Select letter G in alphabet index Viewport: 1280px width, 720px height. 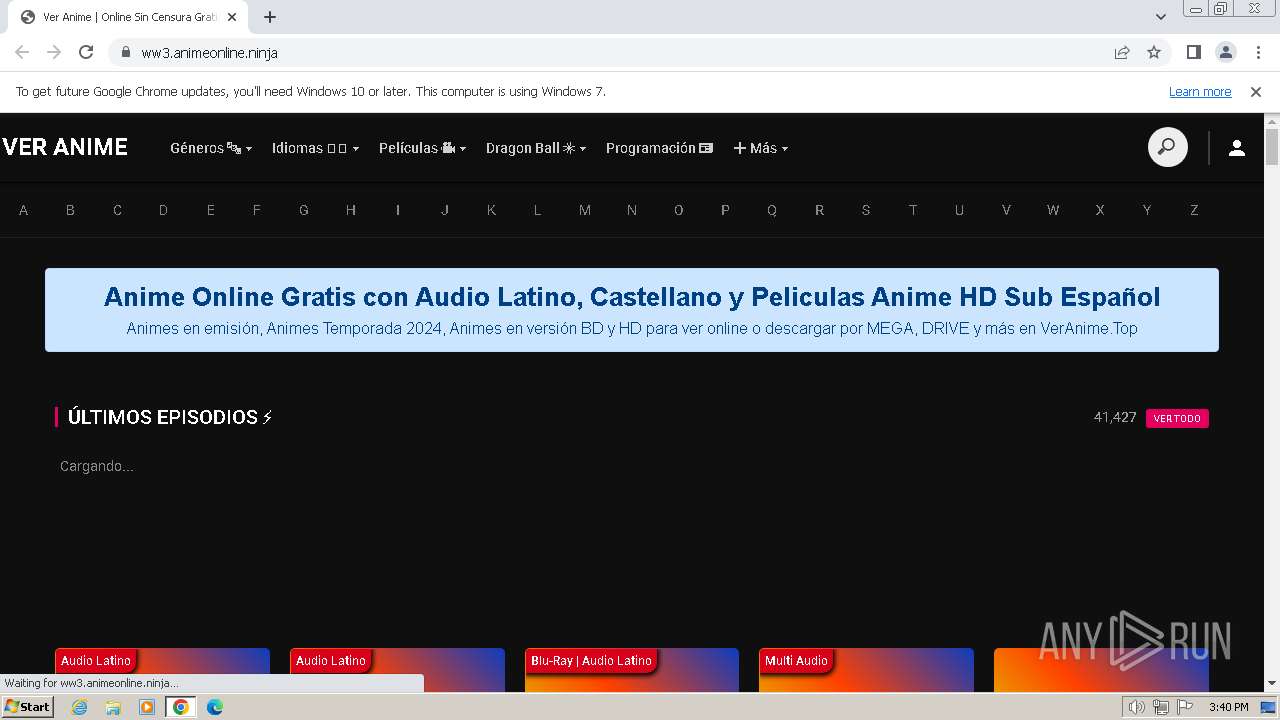[x=303, y=210]
